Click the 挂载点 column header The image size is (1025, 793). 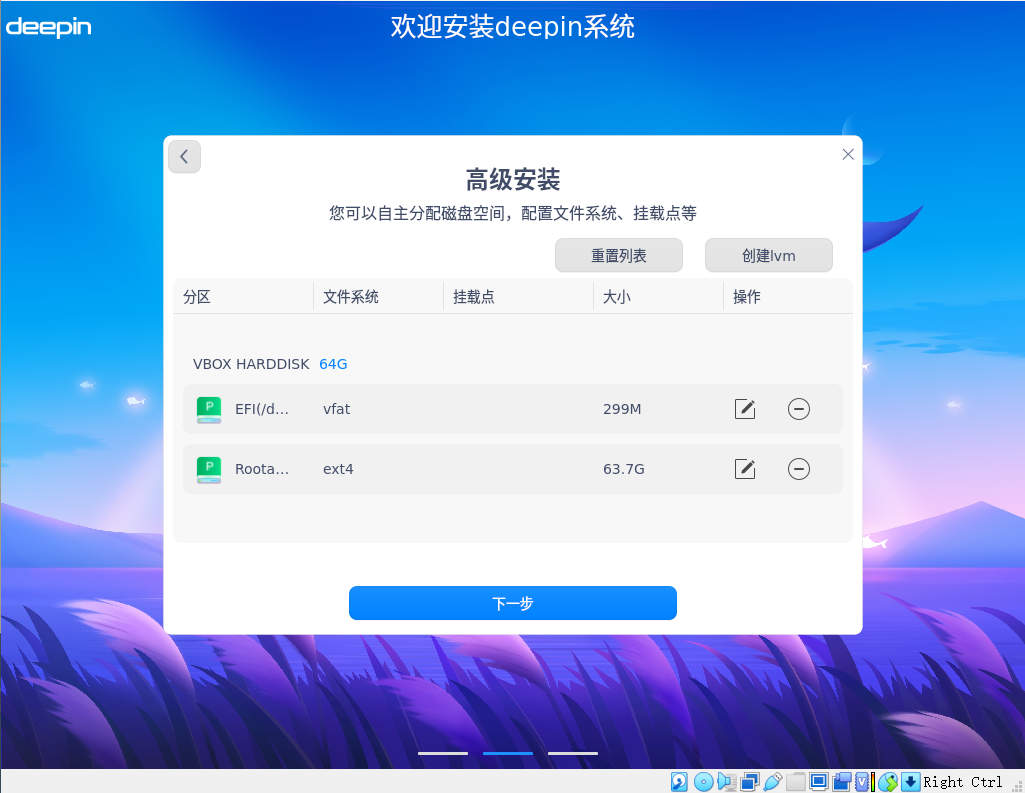[x=473, y=296]
